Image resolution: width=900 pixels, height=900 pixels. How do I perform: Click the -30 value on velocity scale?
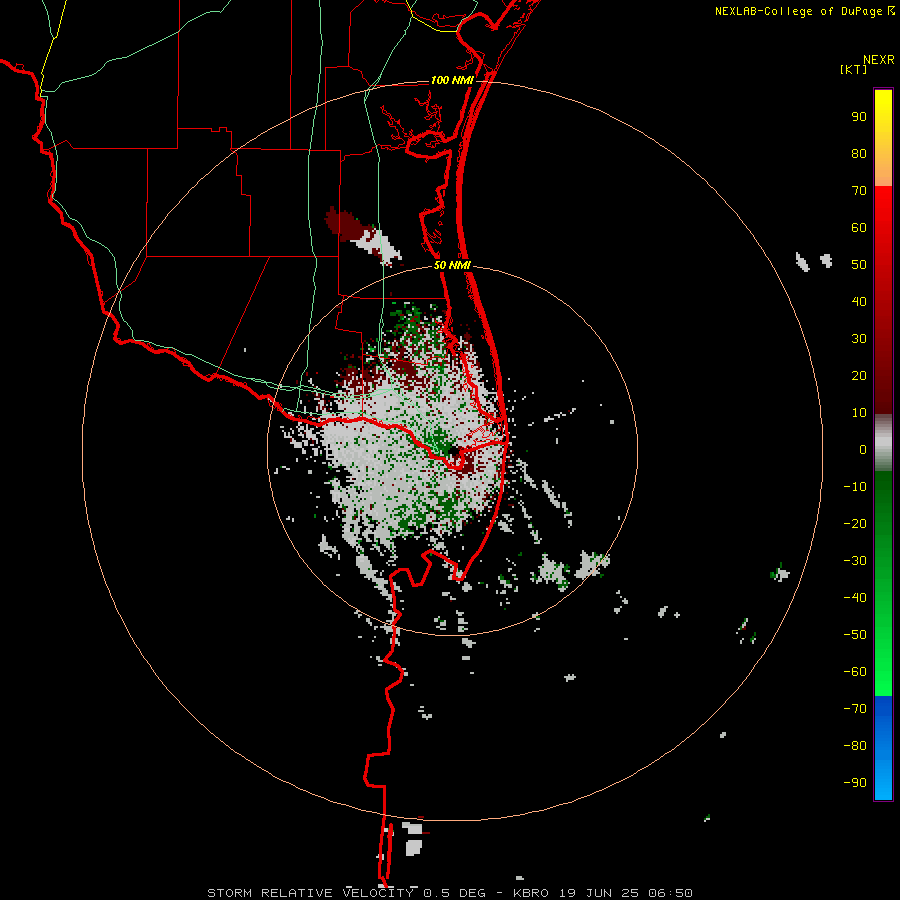(855, 561)
